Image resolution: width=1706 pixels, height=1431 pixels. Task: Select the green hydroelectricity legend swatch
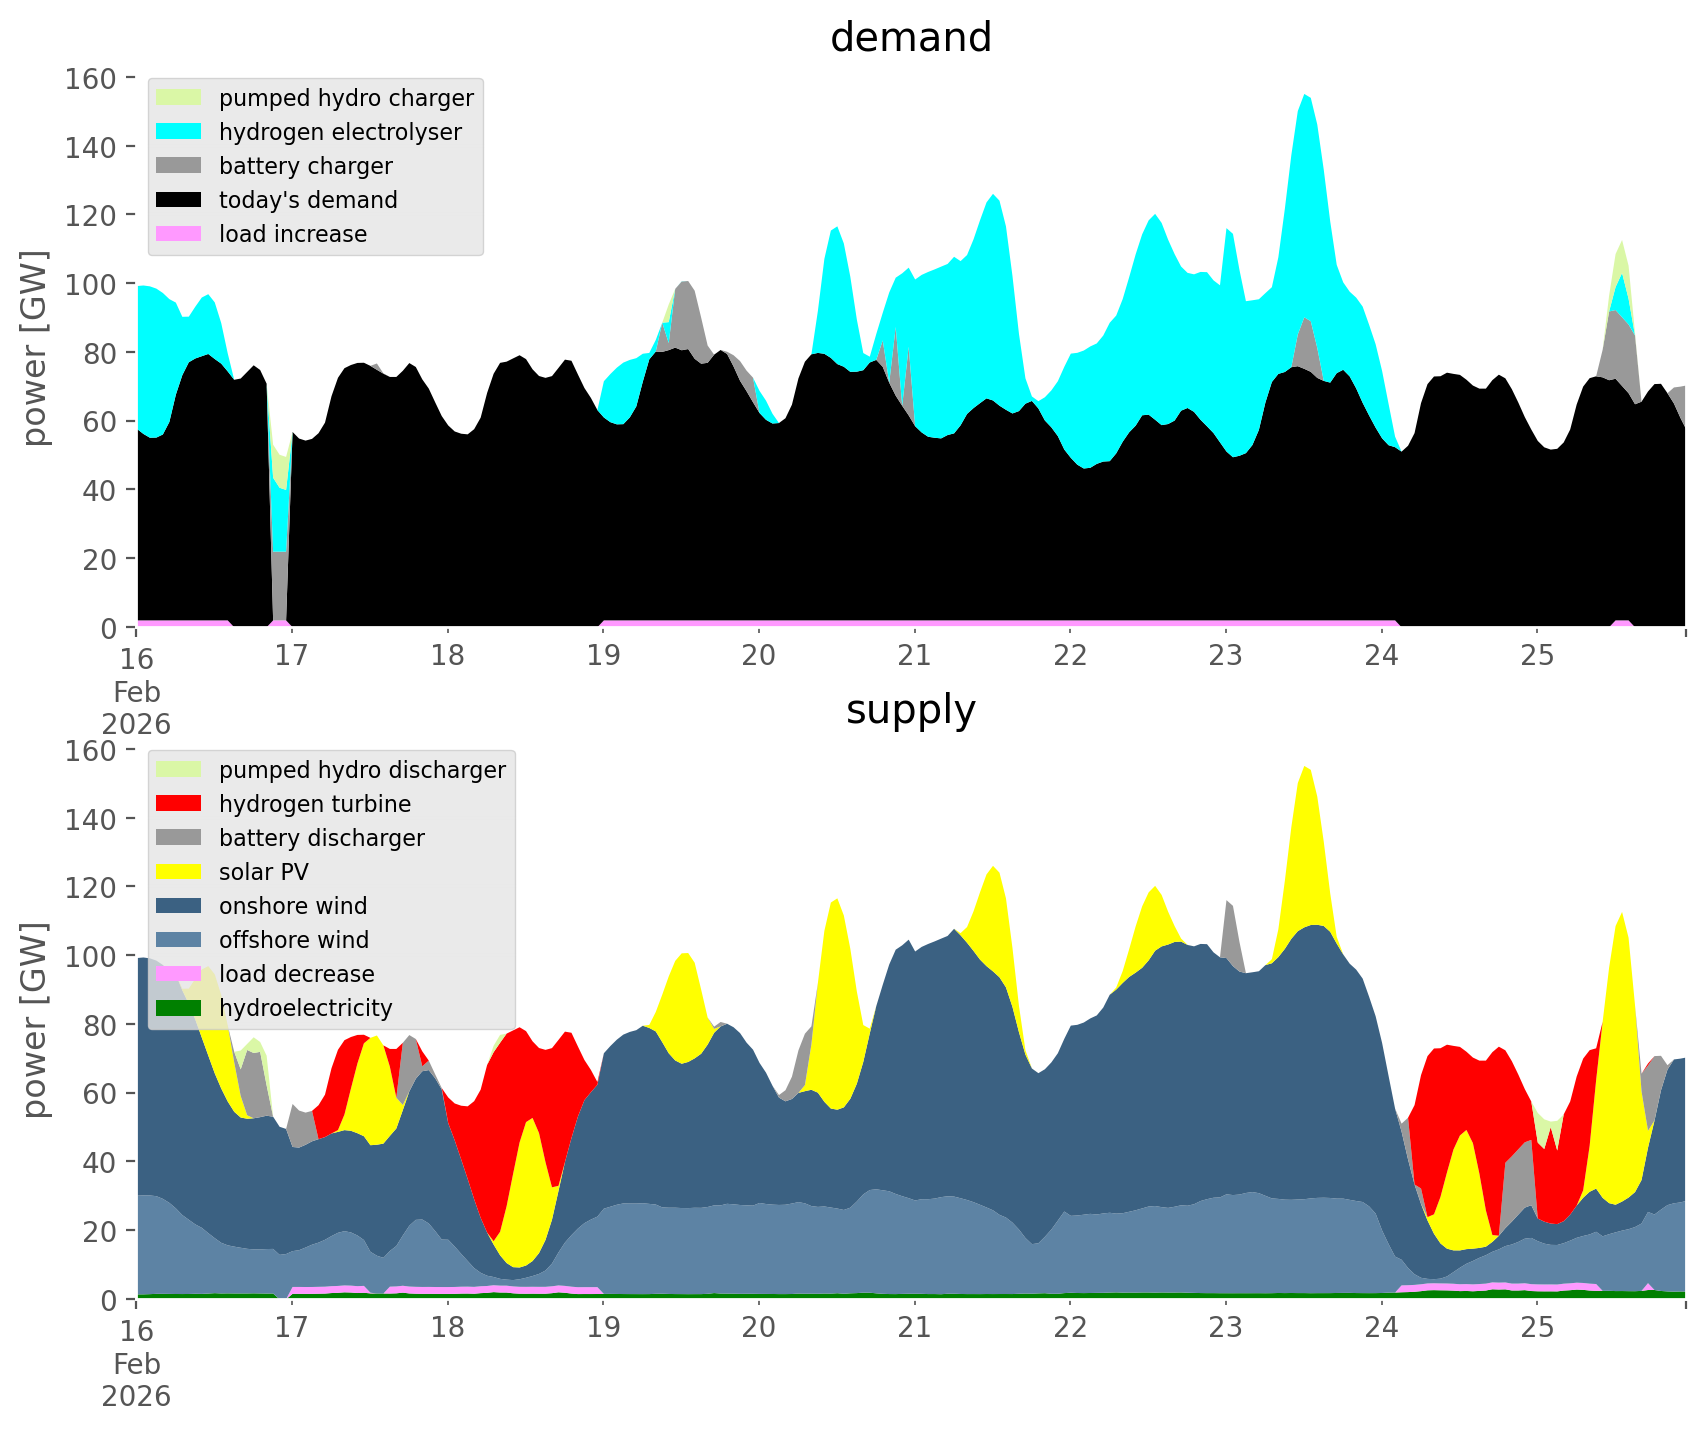tap(179, 1008)
